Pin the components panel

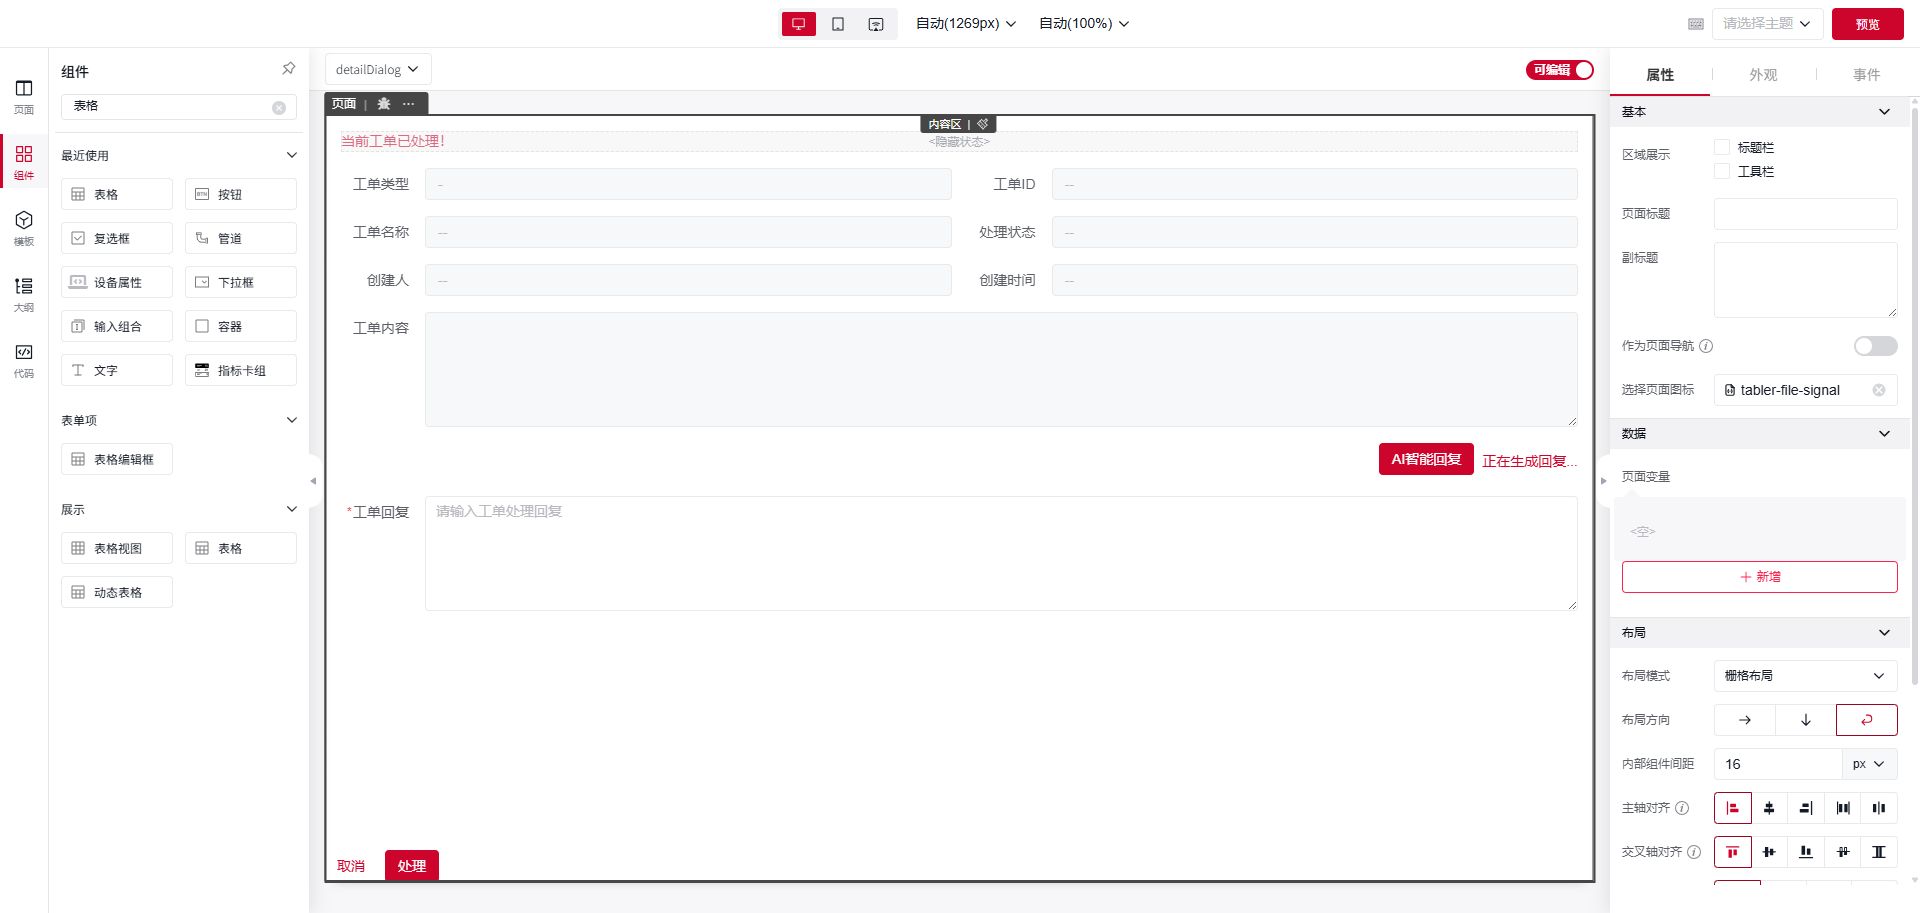coord(288,69)
